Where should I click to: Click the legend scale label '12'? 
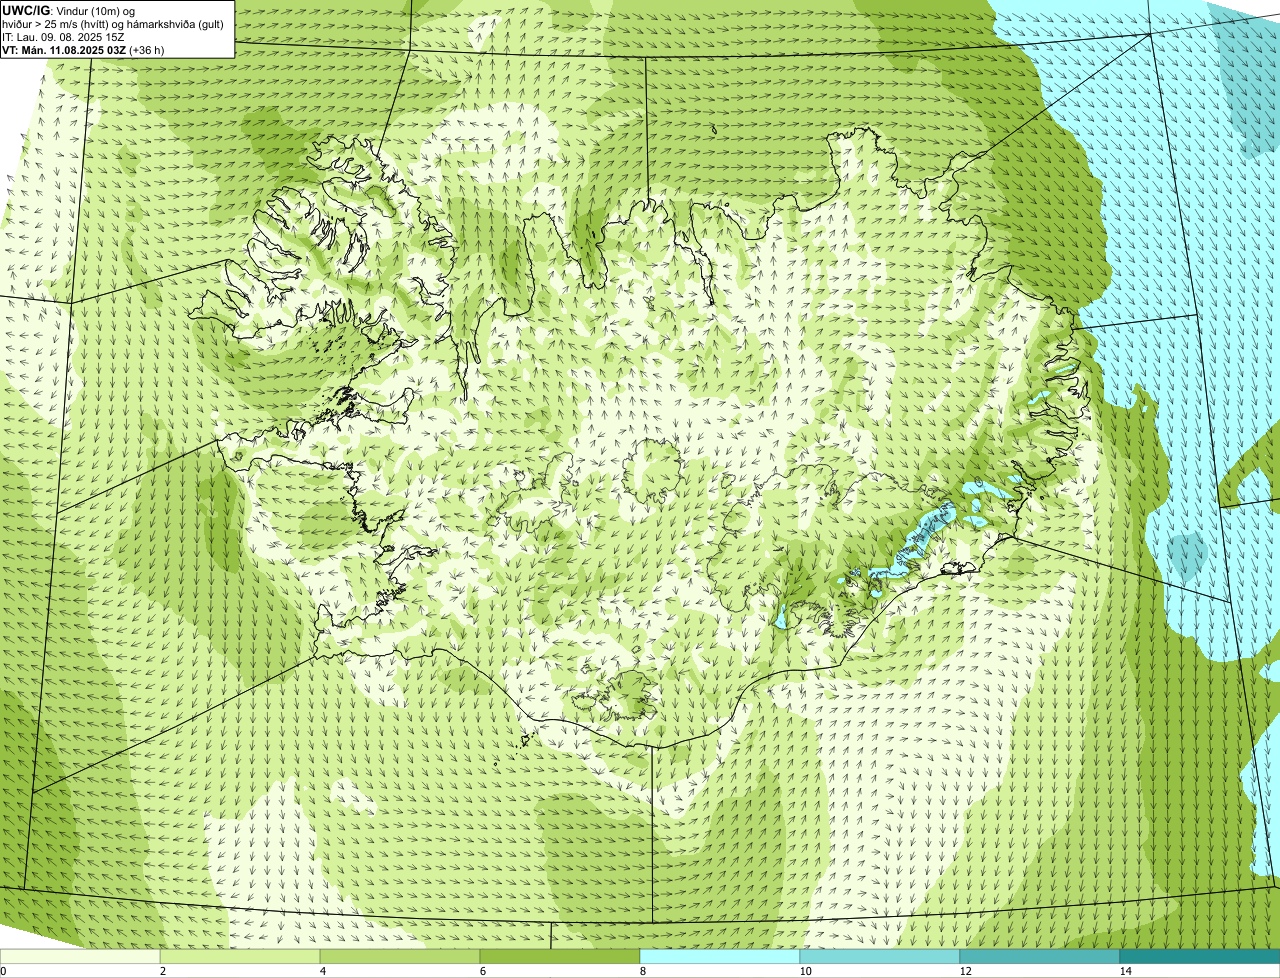coord(965,971)
